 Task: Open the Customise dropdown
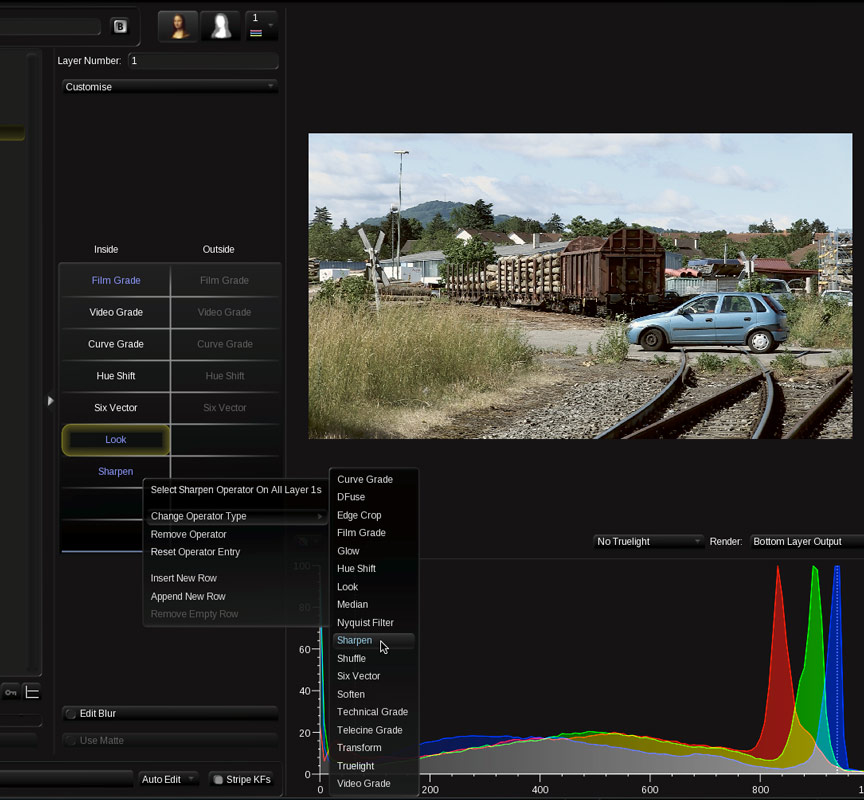(x=169, y=87)
